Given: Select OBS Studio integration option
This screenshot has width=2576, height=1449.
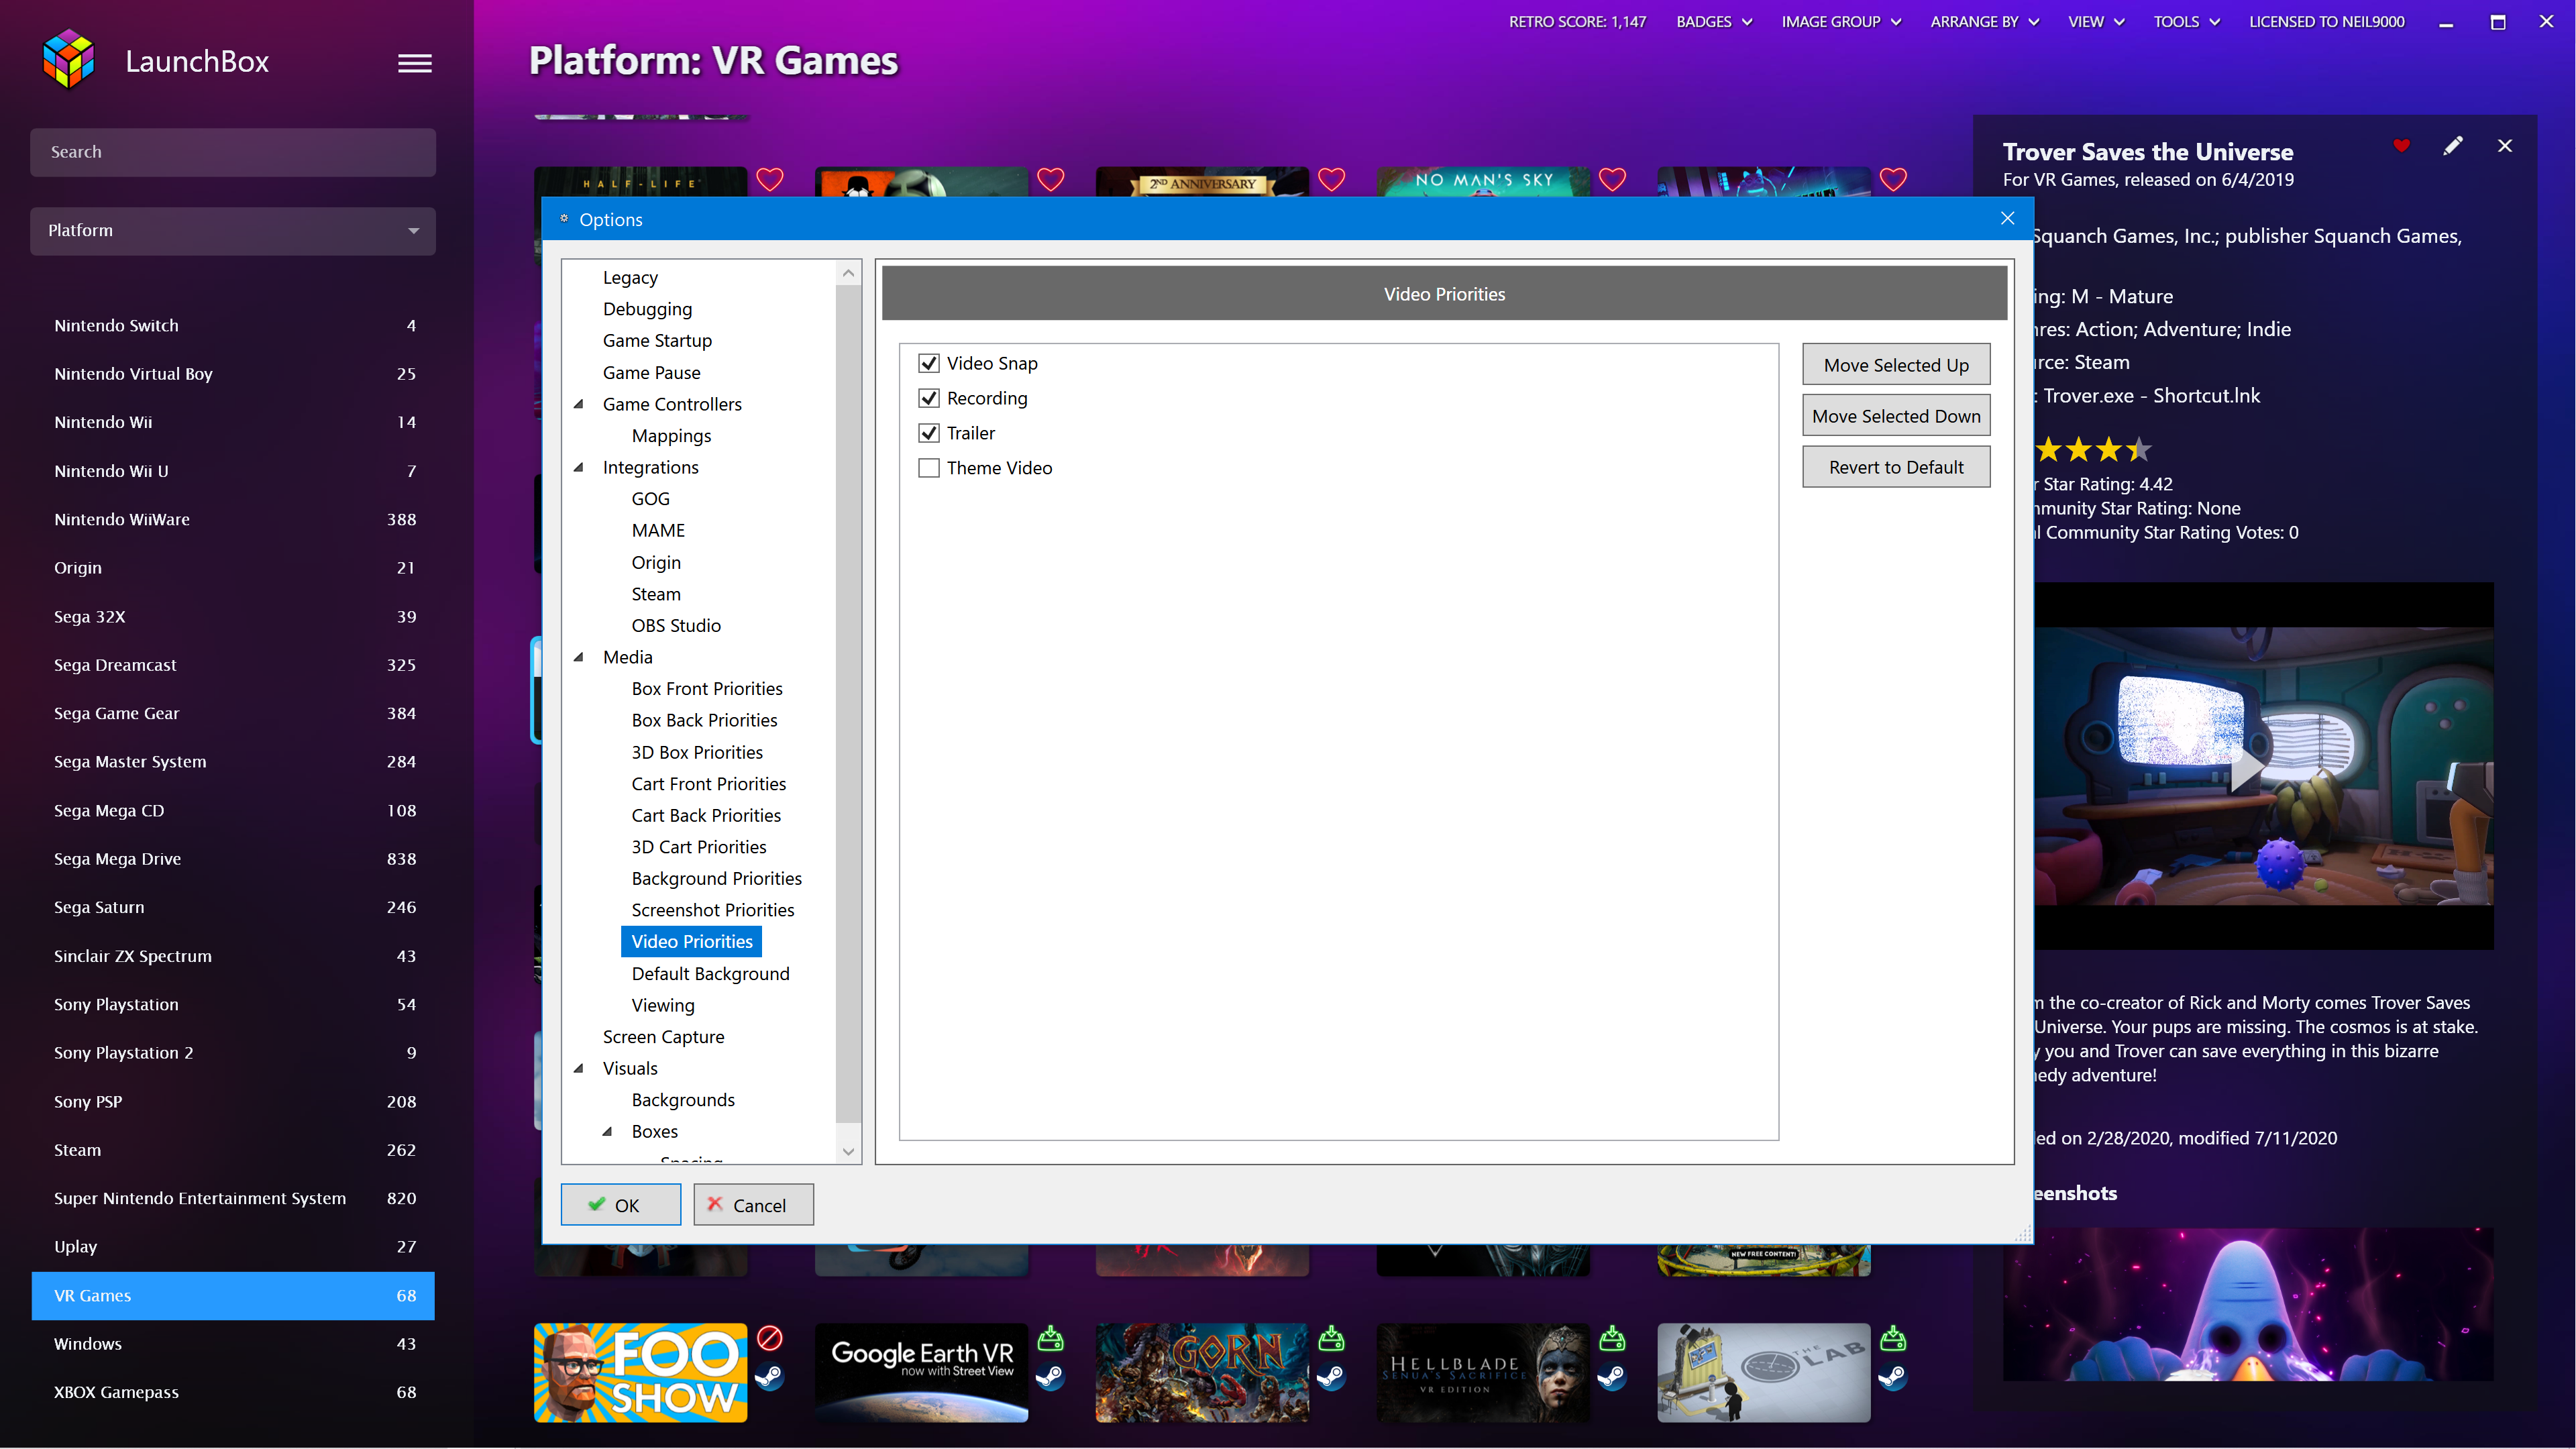Looking at the screenshot, I should 676,625.
